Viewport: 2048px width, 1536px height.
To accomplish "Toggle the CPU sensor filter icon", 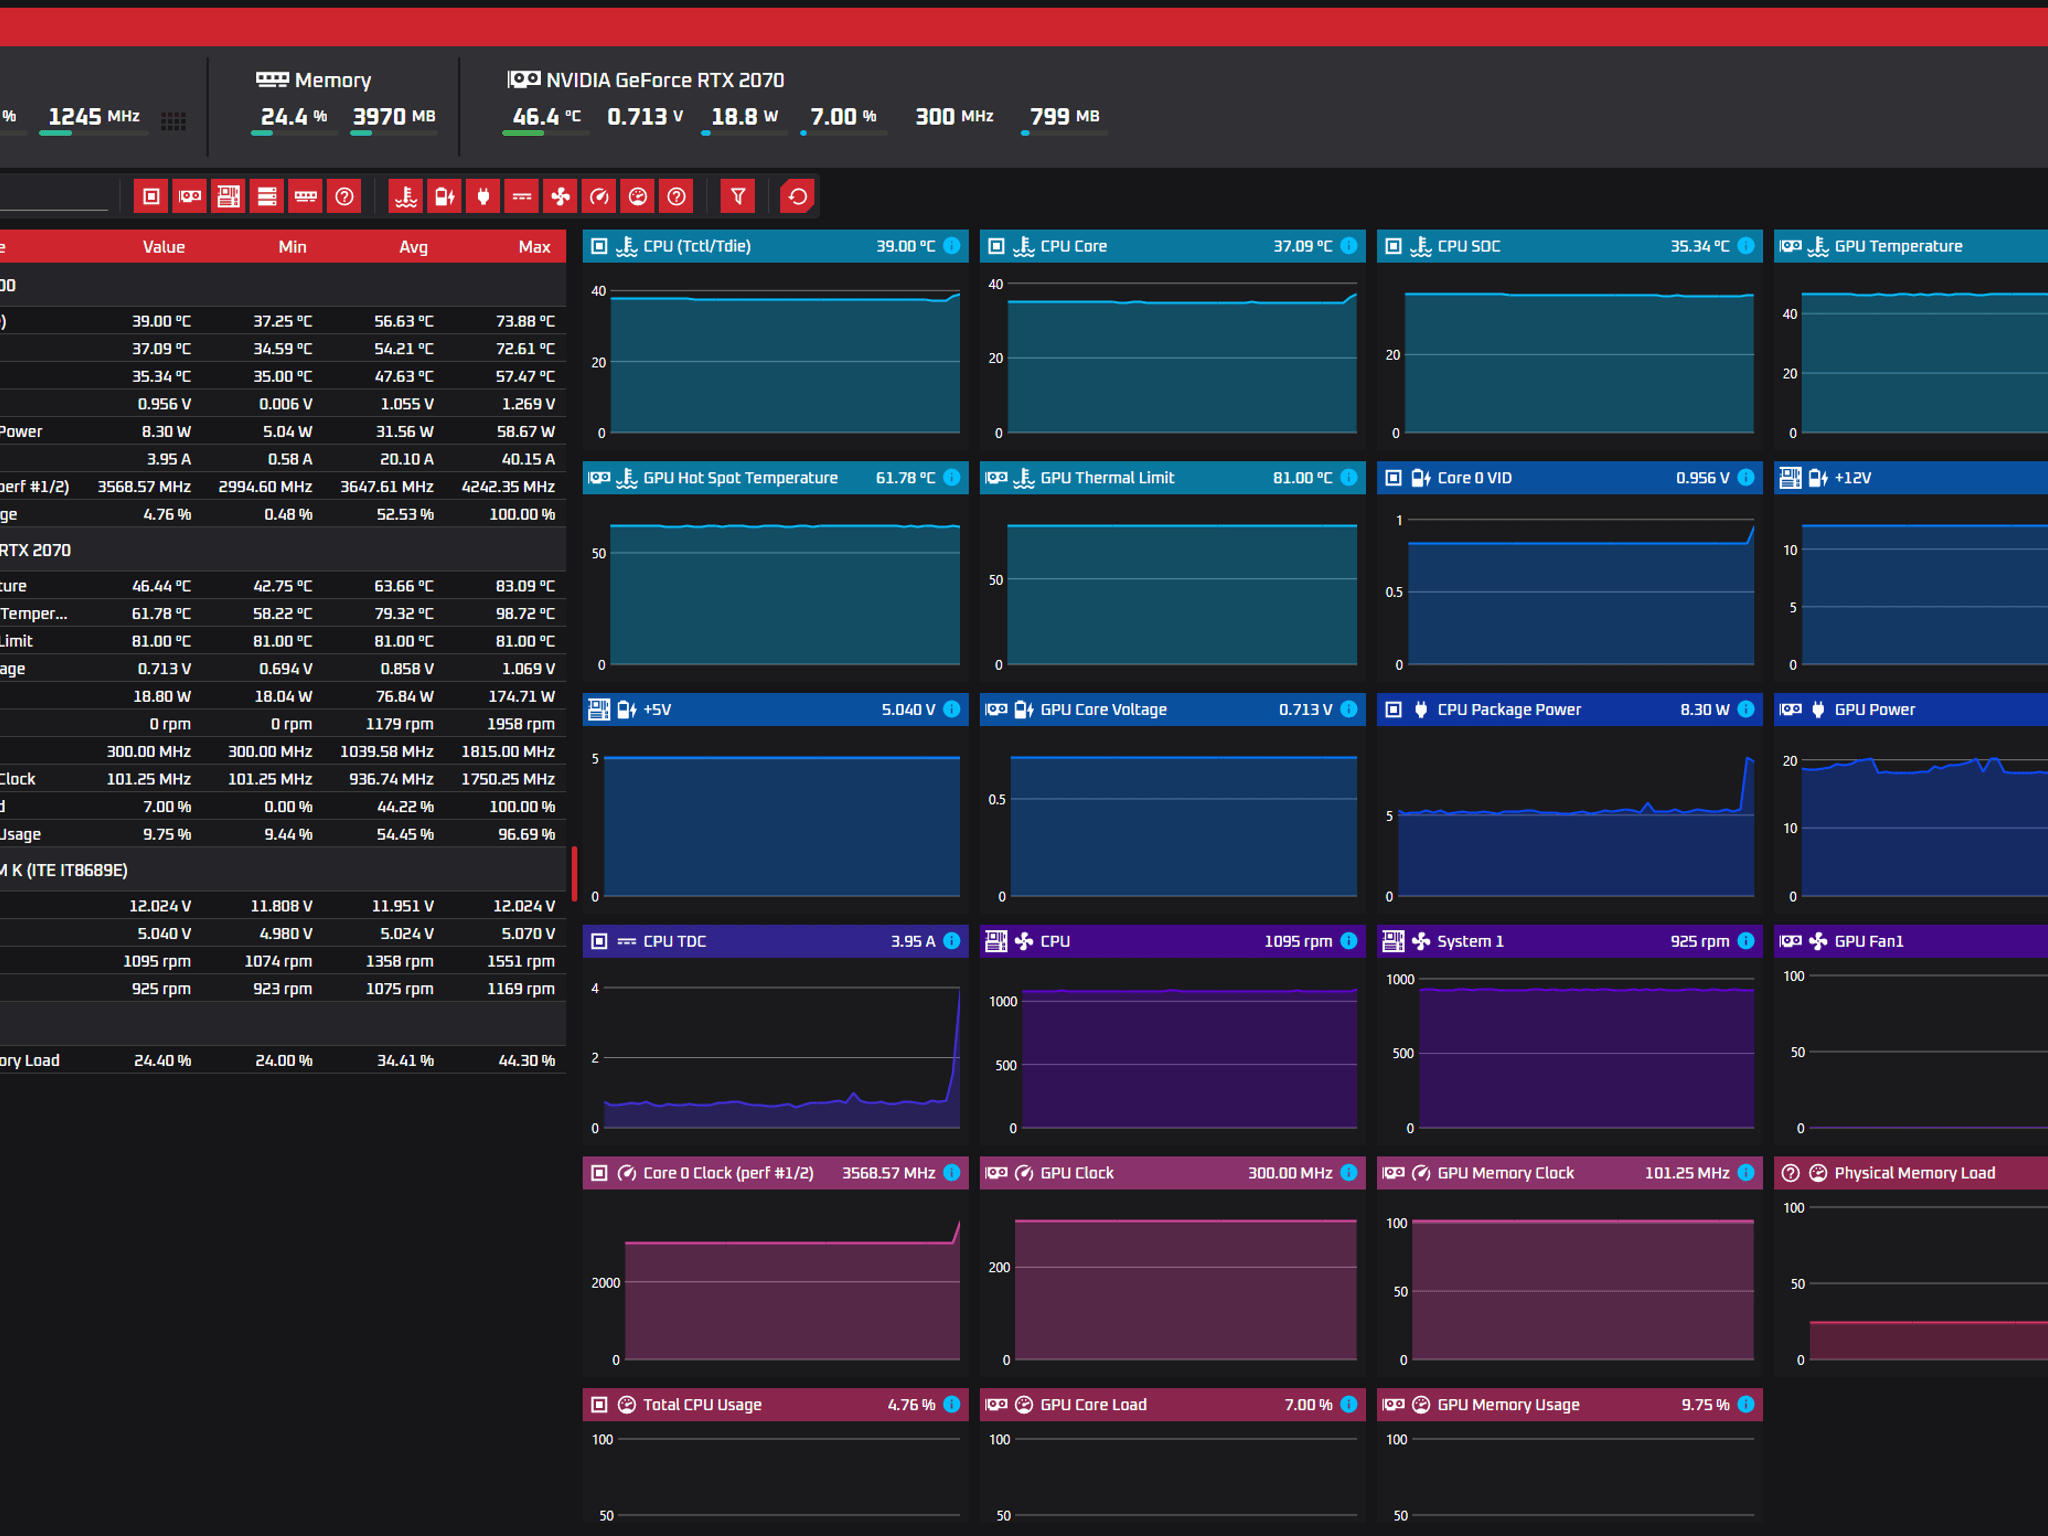I will (151, 197).
